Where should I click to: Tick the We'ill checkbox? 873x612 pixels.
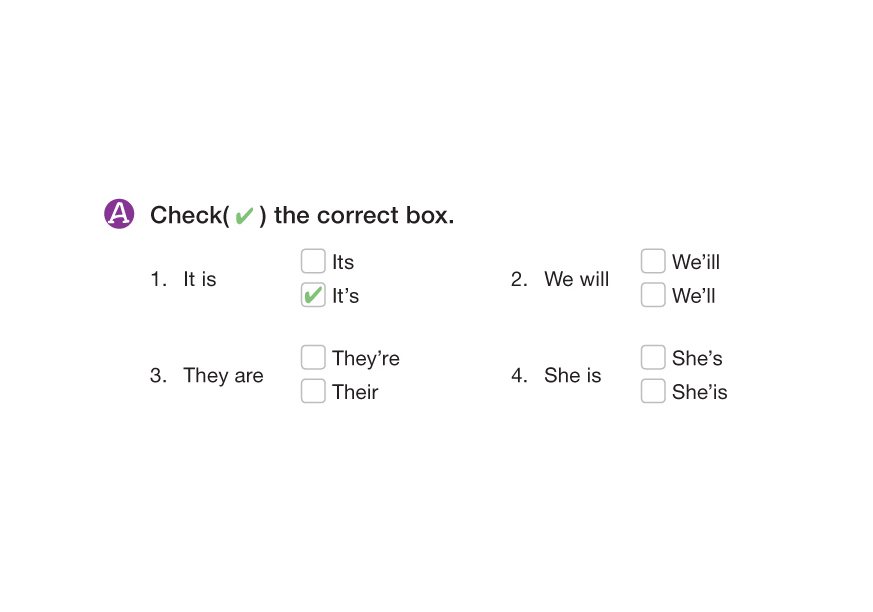pyautogui.click(x=653, y=262)
